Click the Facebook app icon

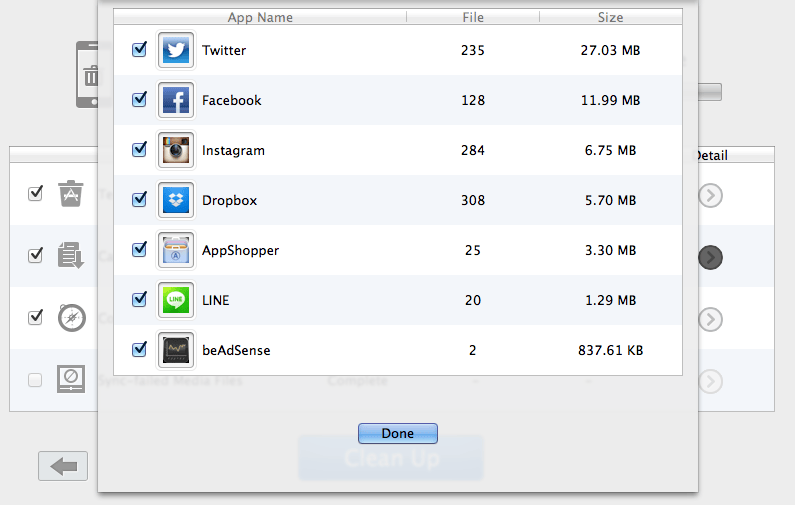pyautogui.click(x=176, y=100)
